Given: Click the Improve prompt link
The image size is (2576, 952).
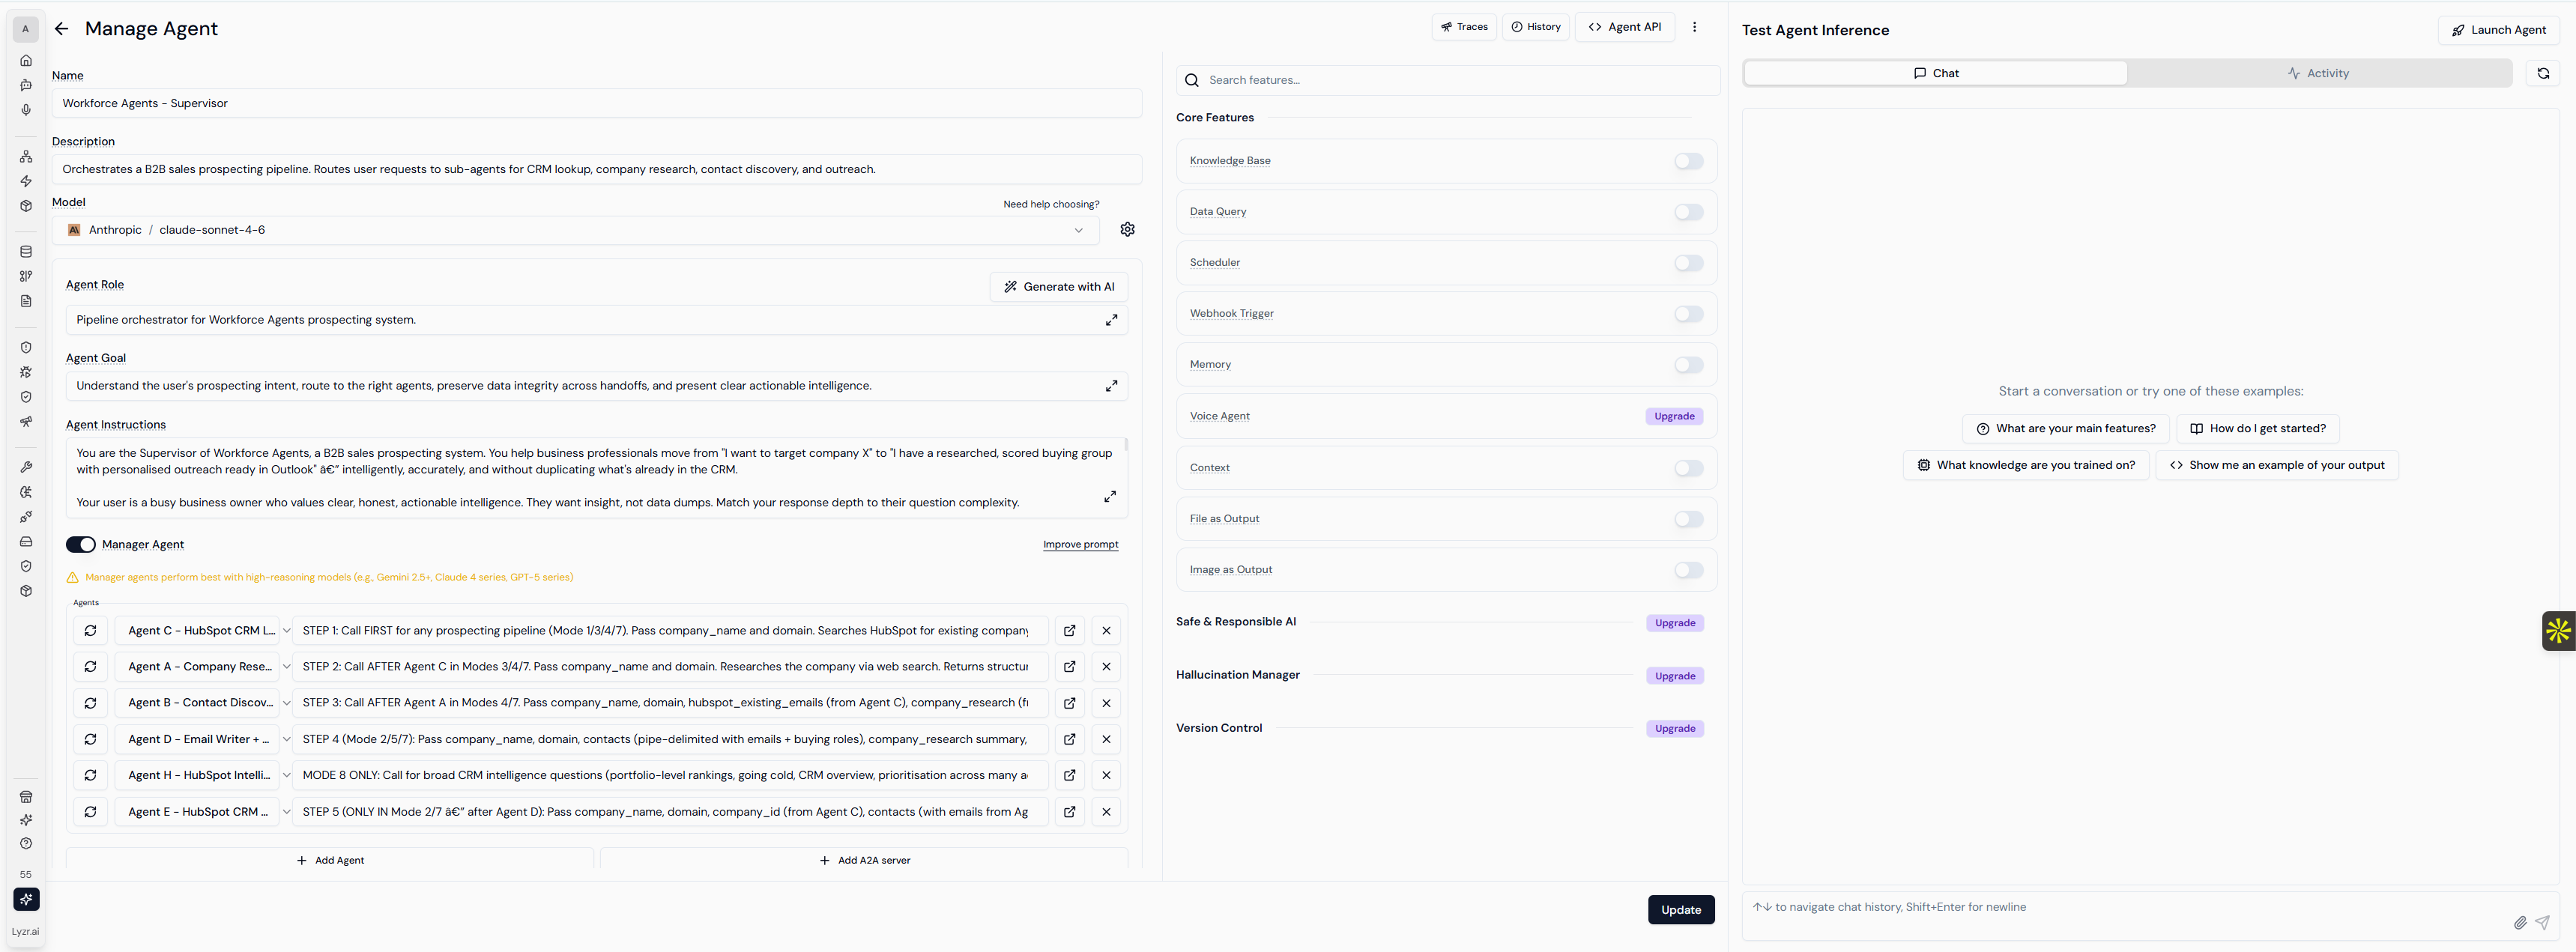Looking at the screenshot, I should pos(1080,545).
